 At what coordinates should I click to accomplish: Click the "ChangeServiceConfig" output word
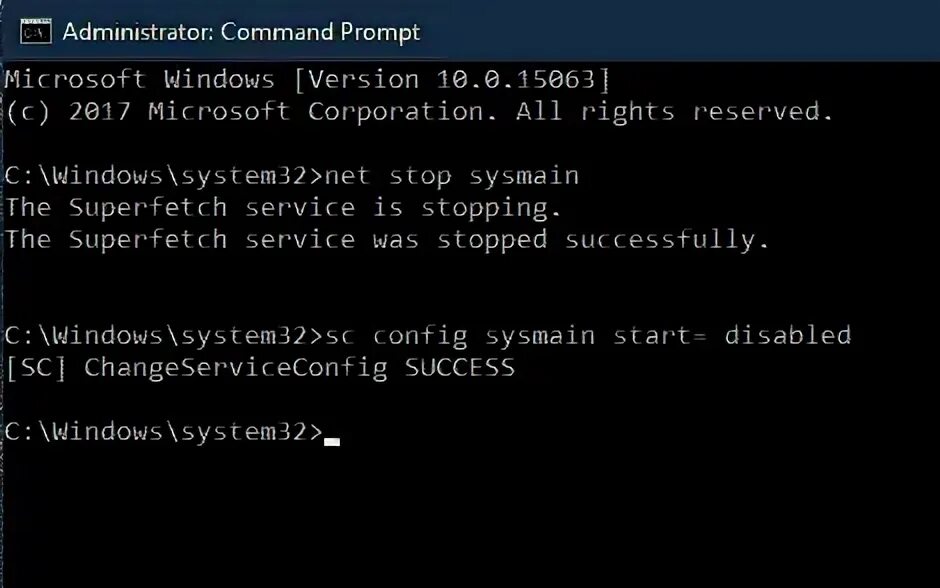pyautogui.click(x=235, y=367)
